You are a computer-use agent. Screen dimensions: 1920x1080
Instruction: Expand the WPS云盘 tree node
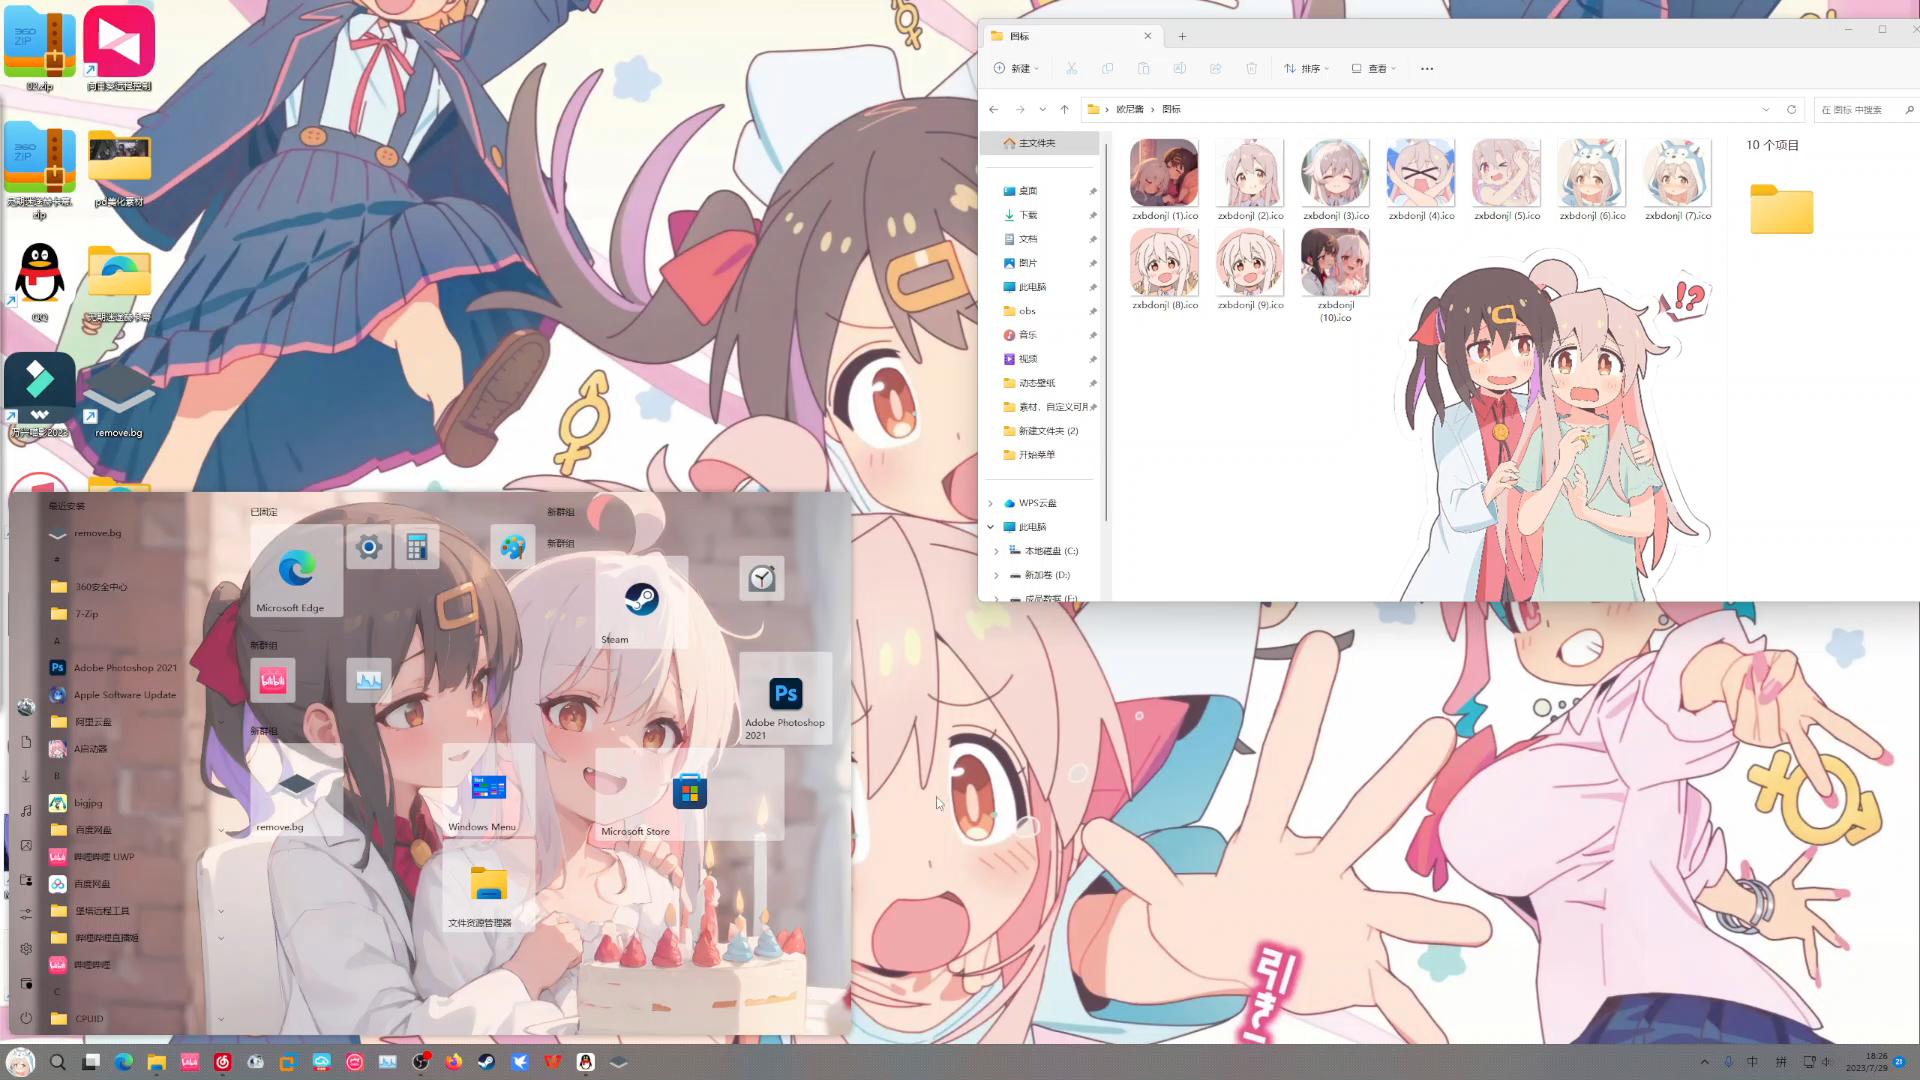point(991,503)
